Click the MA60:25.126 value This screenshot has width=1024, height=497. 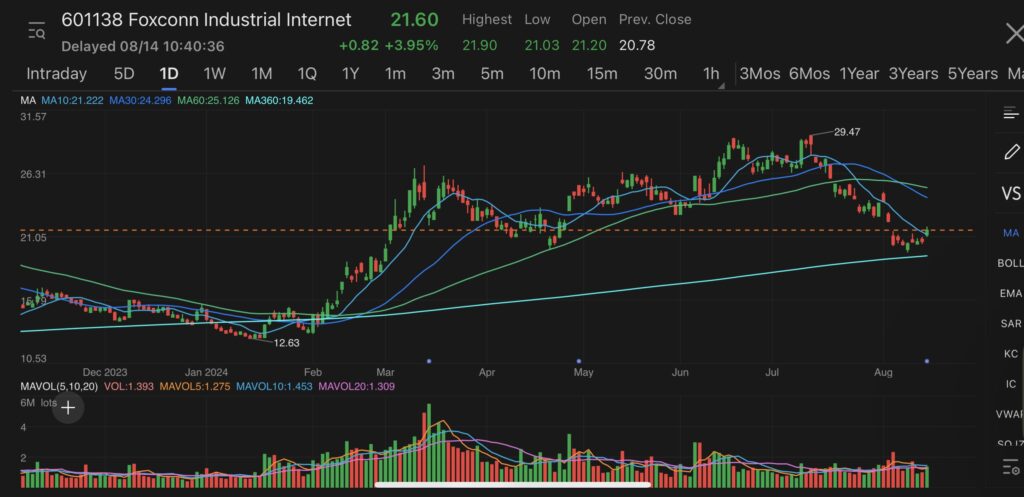[x=208, y=101]
